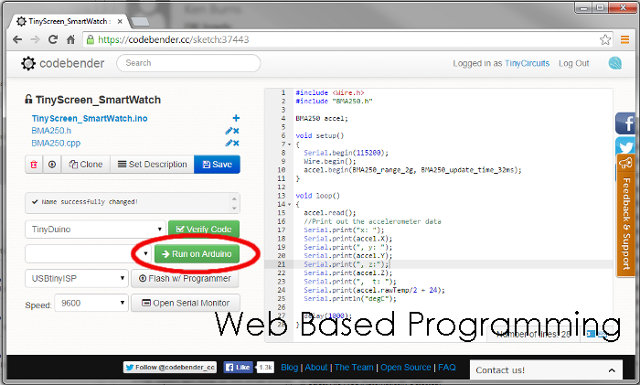Expand the USBtinyISP programmer dropdown
This screenshot has width=640, height=385.
(77, 278)
